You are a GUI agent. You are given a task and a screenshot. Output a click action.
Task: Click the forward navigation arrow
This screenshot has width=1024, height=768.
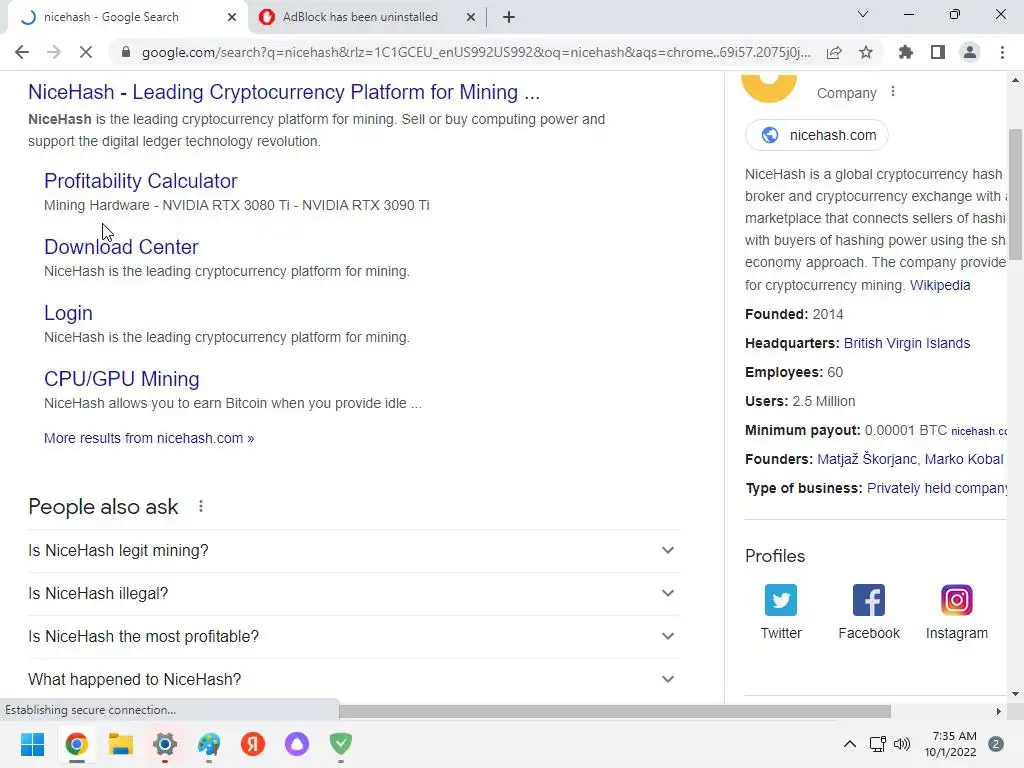(x=54, y=52)
